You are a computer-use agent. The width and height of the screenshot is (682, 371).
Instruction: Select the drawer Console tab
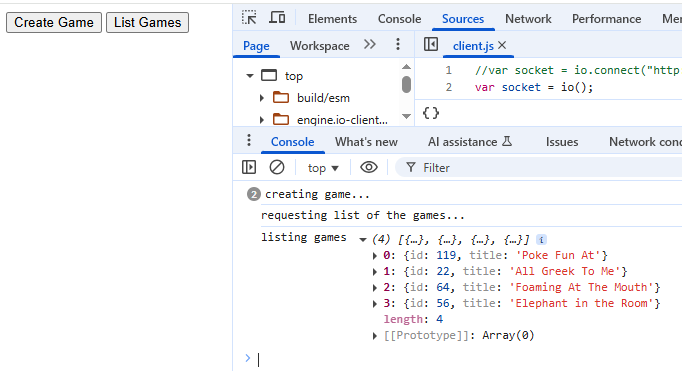tap(292, 142)
